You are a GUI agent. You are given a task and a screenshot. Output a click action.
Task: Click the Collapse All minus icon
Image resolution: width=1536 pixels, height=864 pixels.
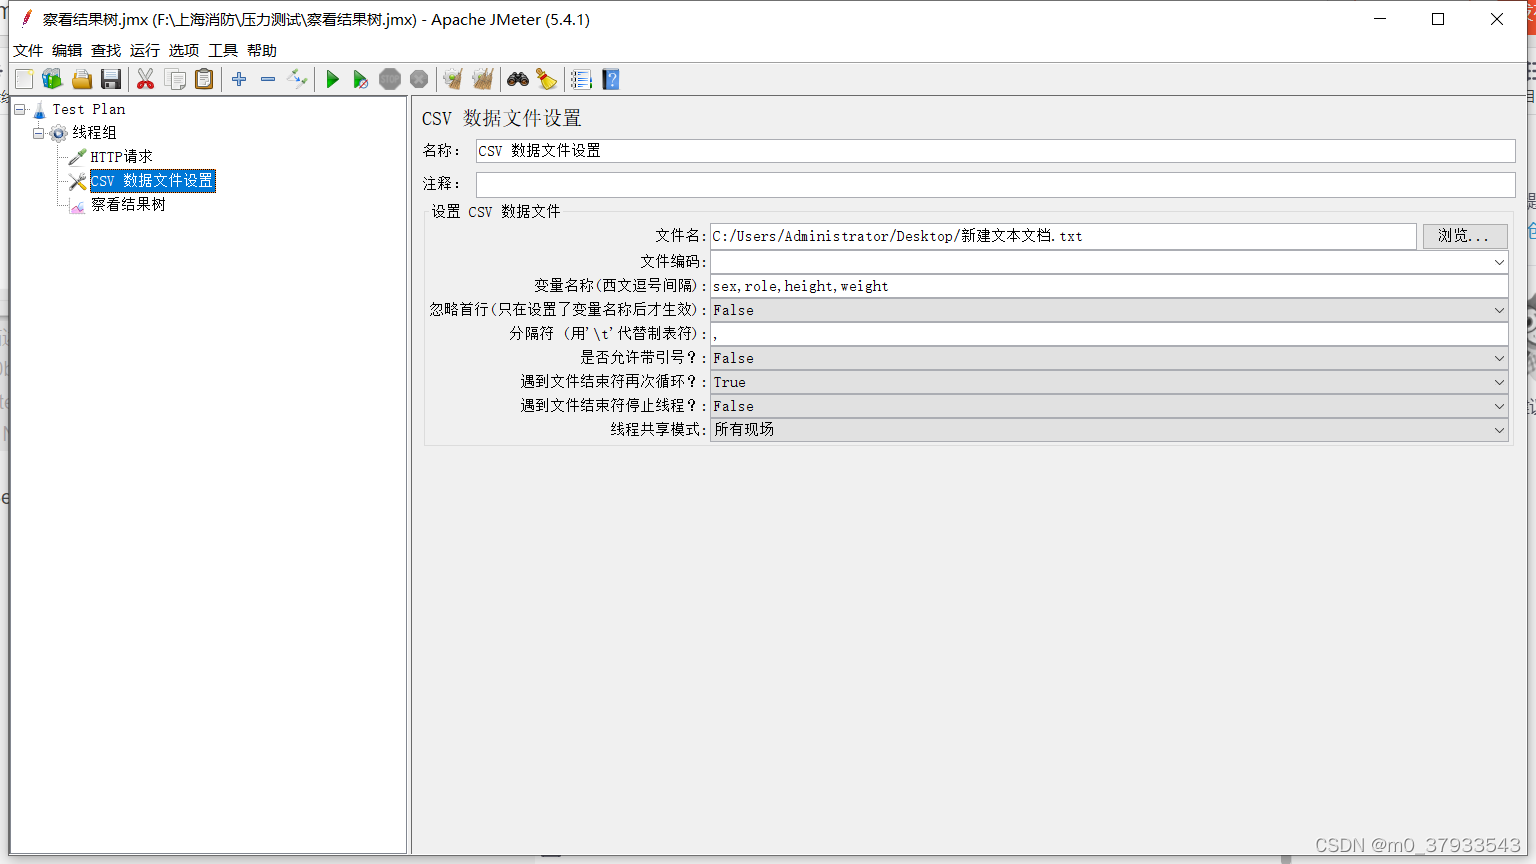(268, 79)
